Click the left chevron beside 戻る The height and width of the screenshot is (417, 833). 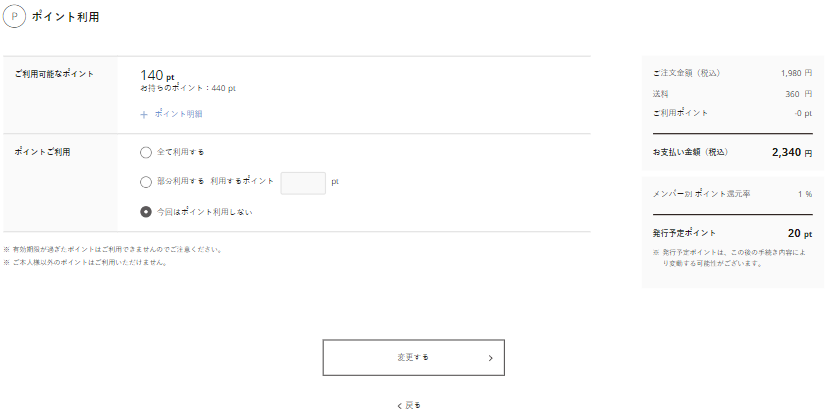point(399,405)
